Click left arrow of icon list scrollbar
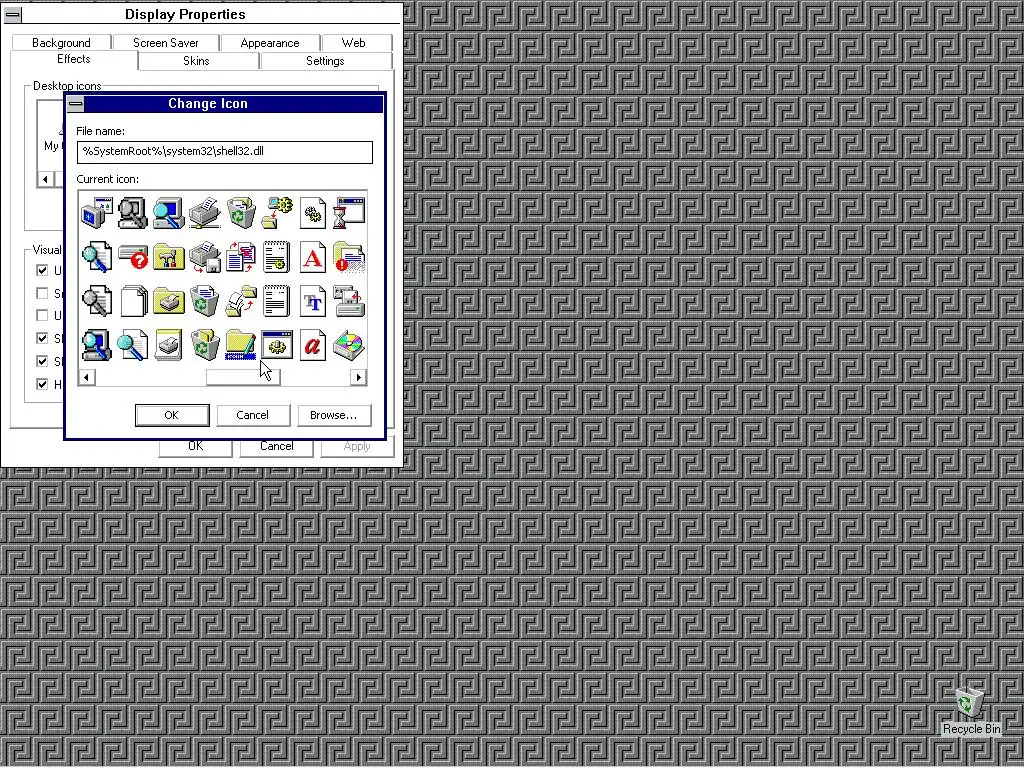Image resolution: width=1024 pixels, height=768 pixels. (x=87, y=377)
